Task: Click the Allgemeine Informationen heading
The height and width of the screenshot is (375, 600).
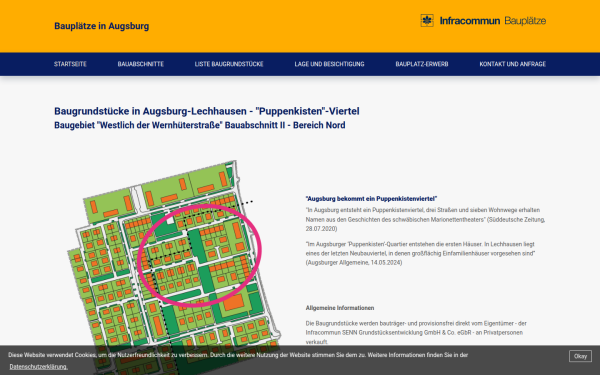Action: (x=340, y=308)
